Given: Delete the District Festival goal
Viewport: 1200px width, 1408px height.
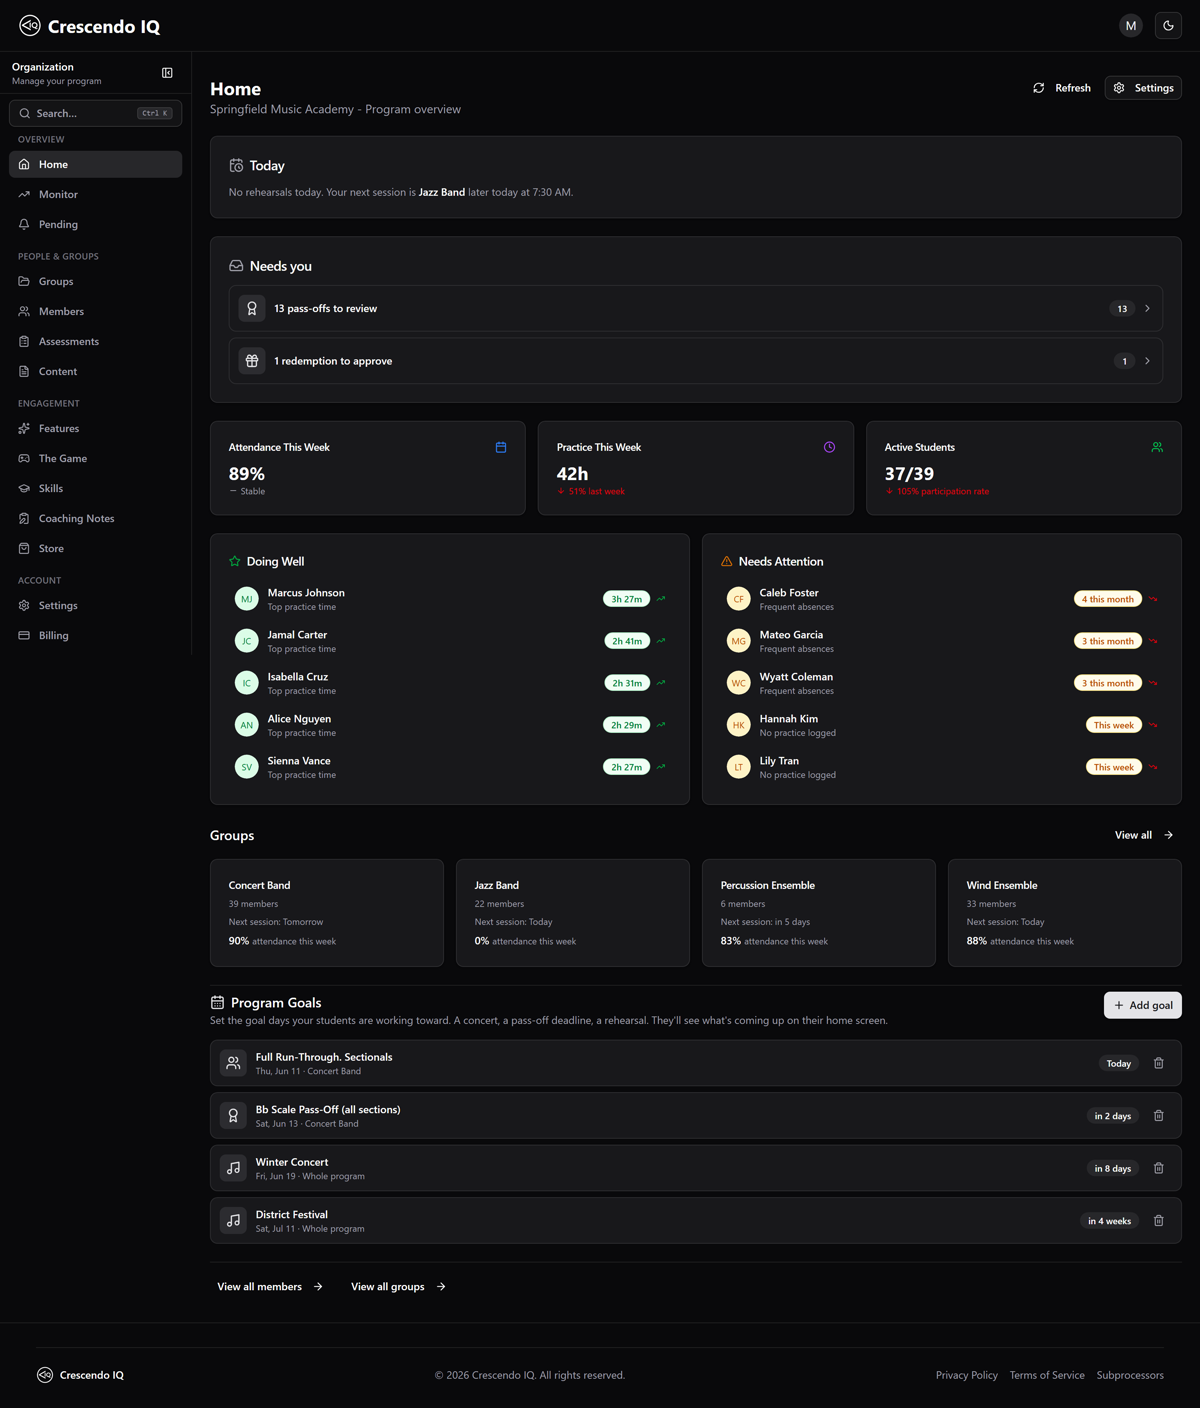Looking at the screenshot, I should (1159, 1221).
